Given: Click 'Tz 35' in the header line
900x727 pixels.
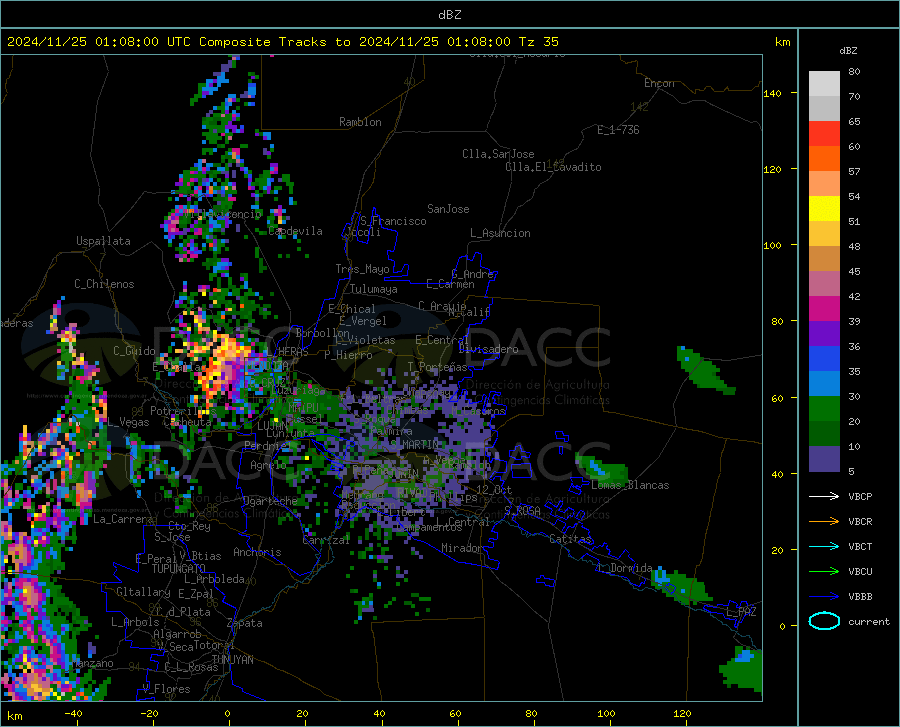Looking at the screenshot, I should tap(538, 42).
